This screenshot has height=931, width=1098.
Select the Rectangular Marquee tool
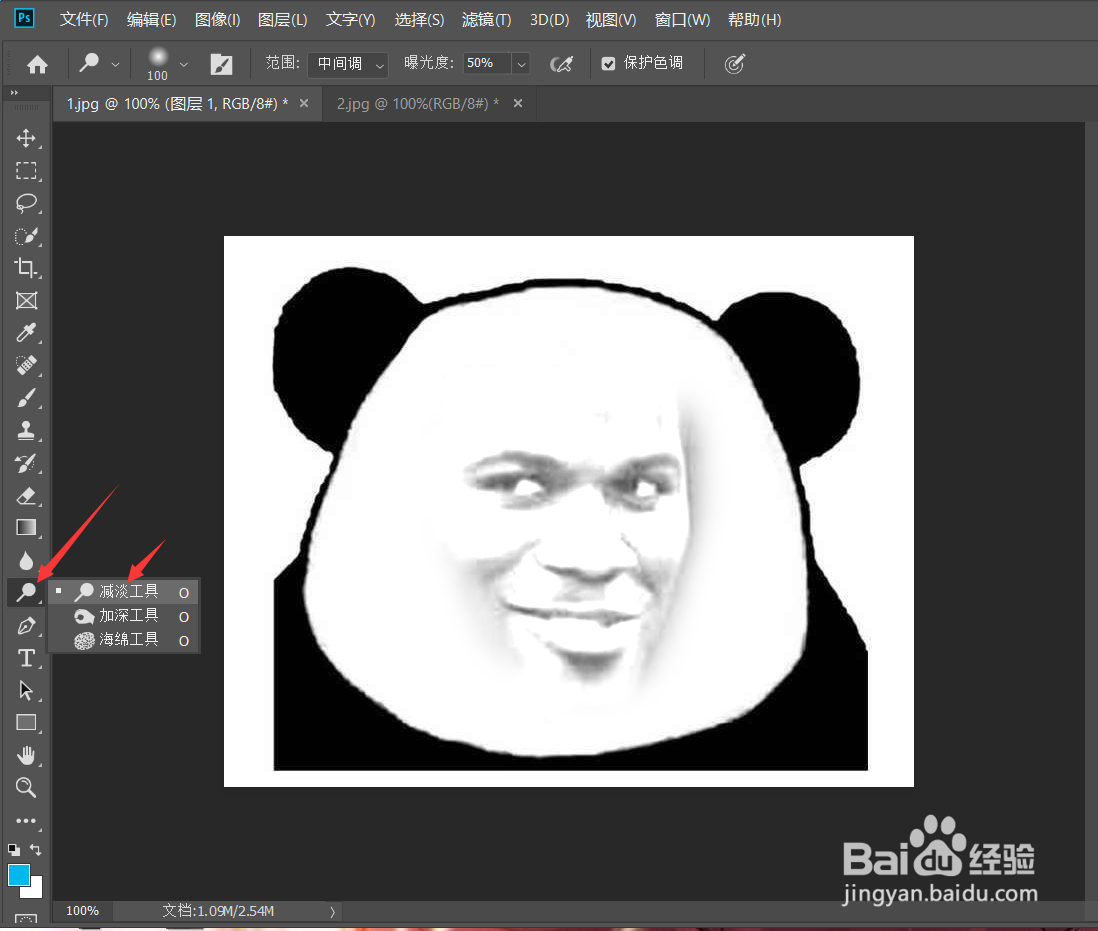27,171
